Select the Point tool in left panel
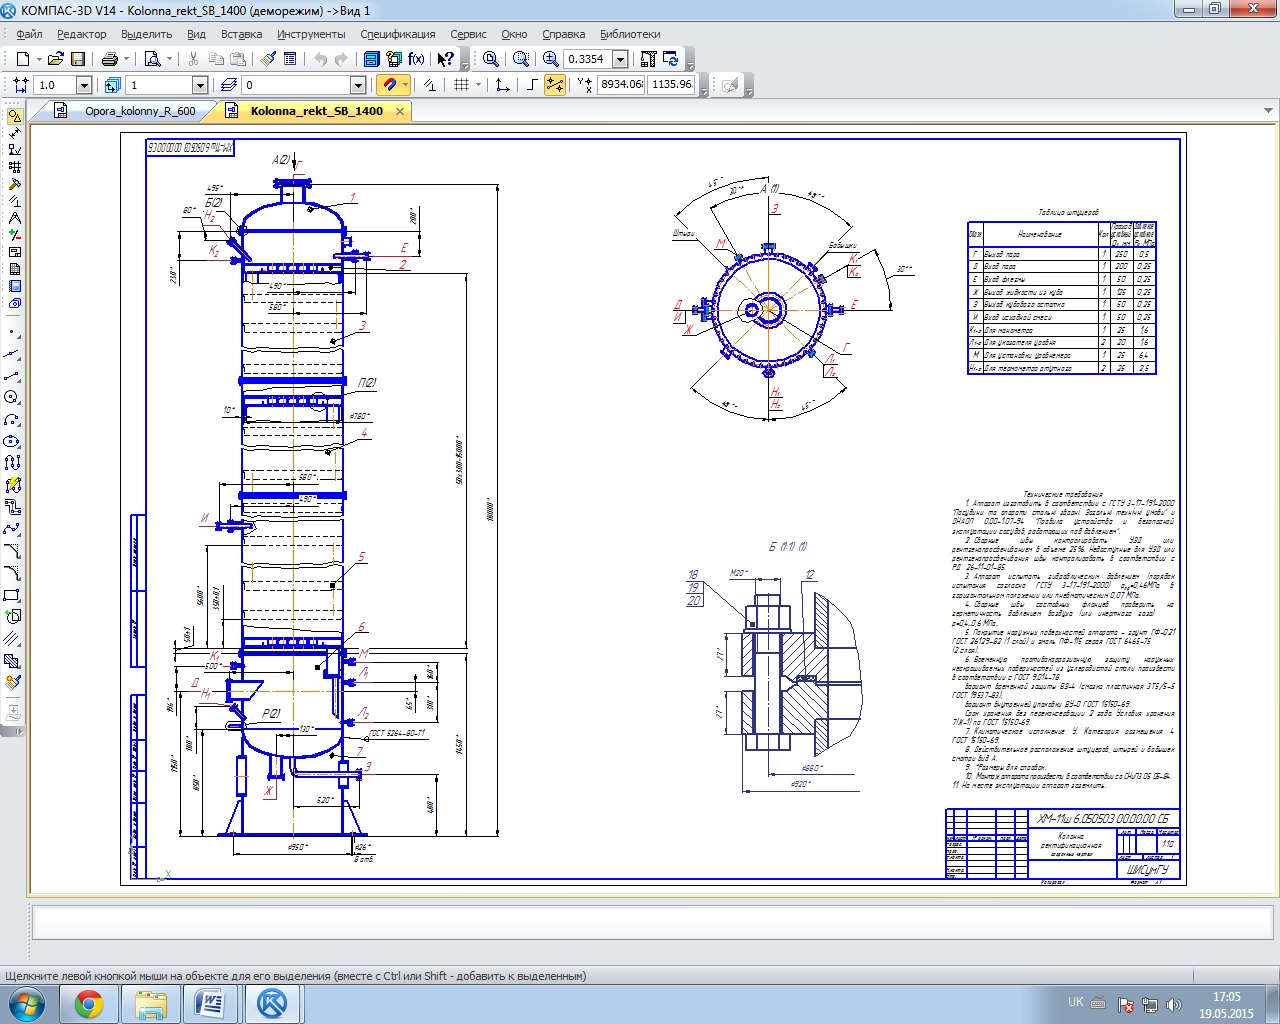 (x=12, y=332)
